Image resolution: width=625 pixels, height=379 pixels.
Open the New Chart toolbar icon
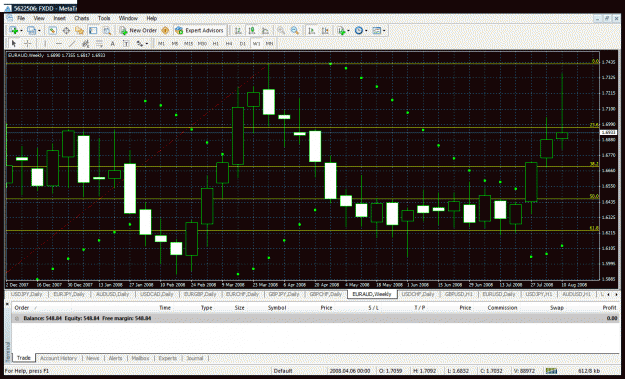(13, 30)
